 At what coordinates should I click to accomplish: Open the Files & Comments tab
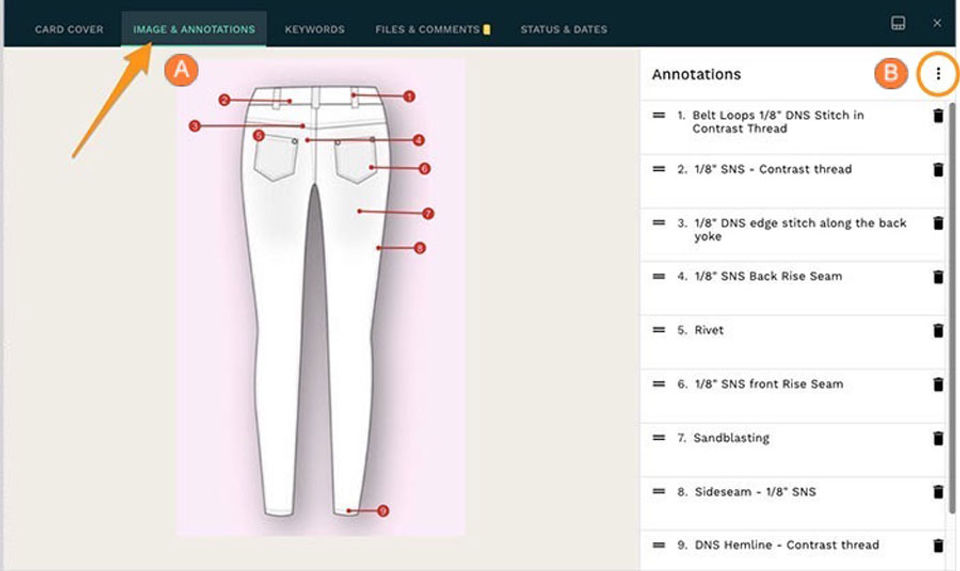pyautogui.click(x=432, y=29)
